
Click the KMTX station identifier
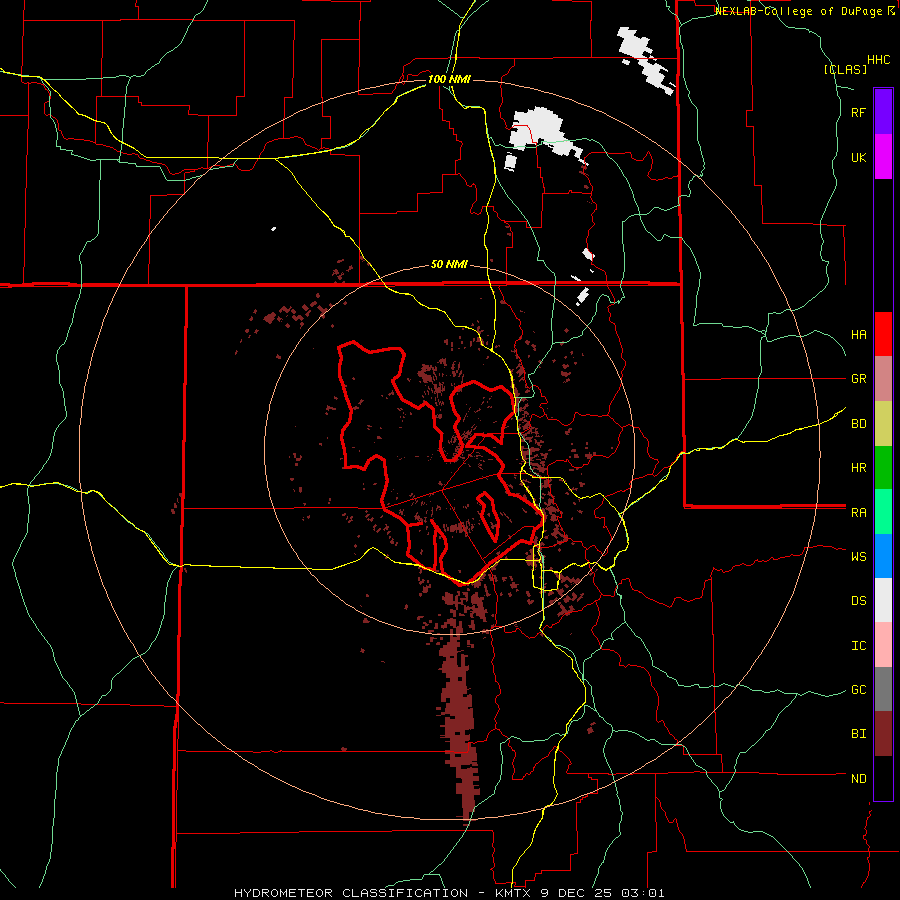pyautogui.click(x=514, y=893)
